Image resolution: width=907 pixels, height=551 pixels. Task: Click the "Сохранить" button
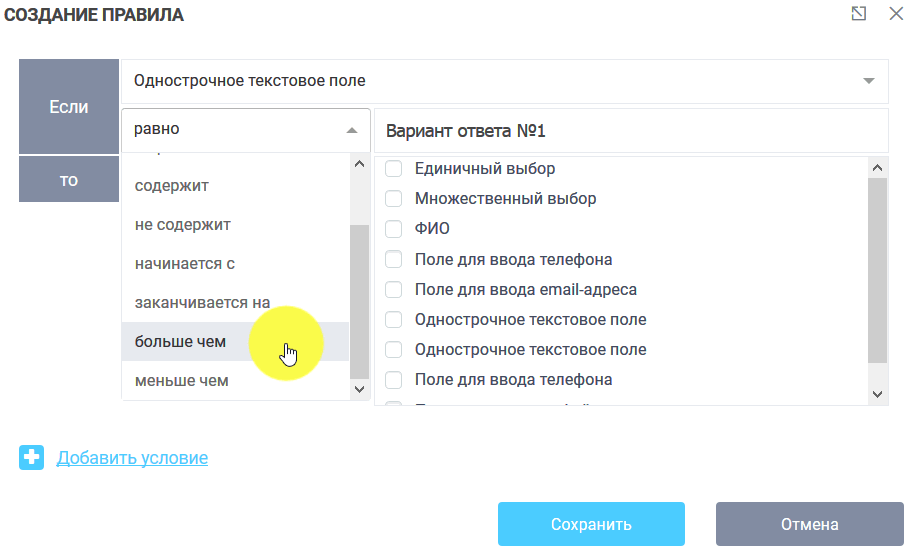[x=591, y=524]
